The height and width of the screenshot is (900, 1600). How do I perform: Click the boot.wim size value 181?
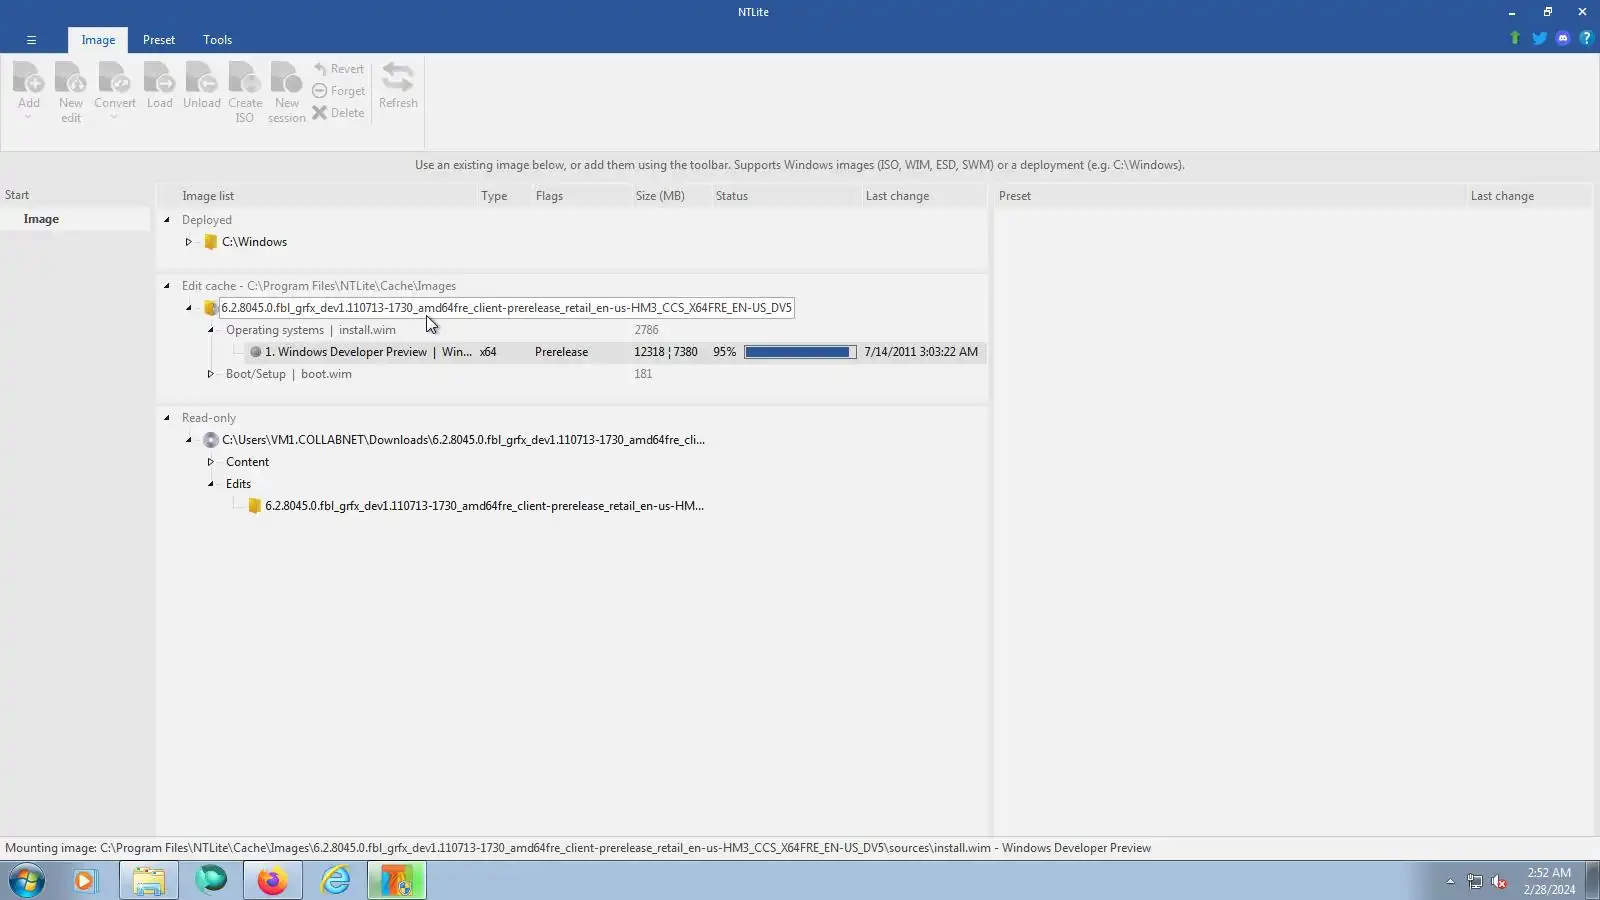click(643, 374)
